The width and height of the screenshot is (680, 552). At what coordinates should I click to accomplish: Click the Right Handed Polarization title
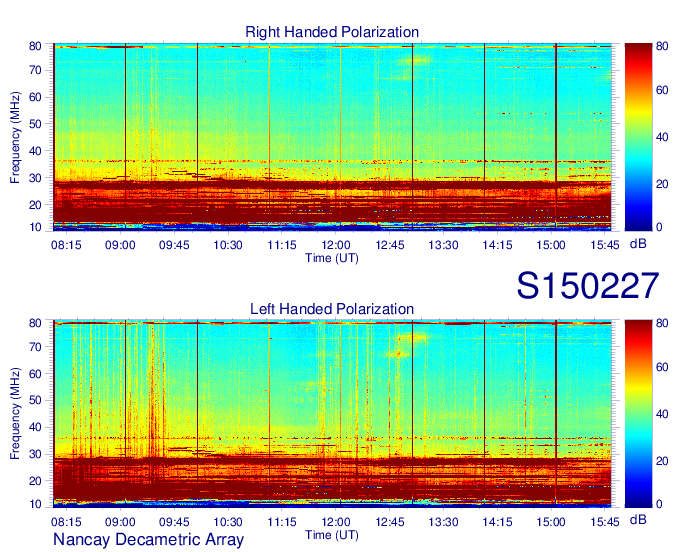[332, 32]
